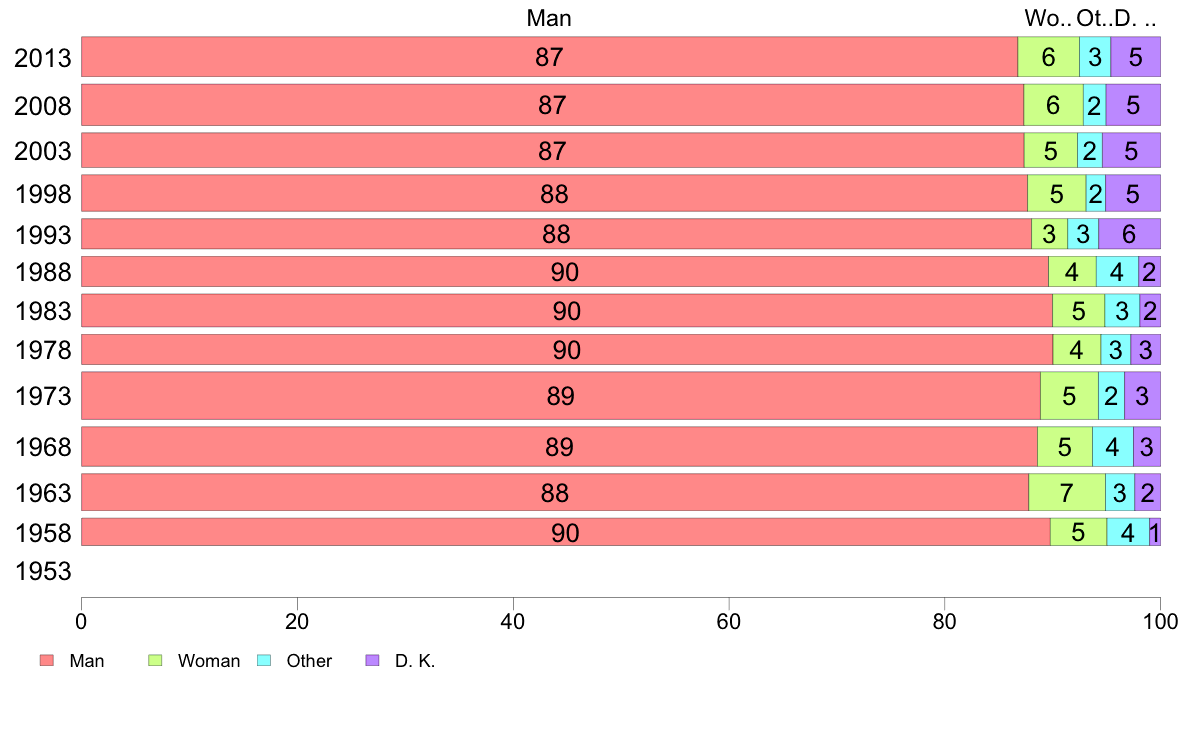The image size is (1188, 736).
Task: Click the 1988 Other segment labeled 4
Action: (1118, 272)
